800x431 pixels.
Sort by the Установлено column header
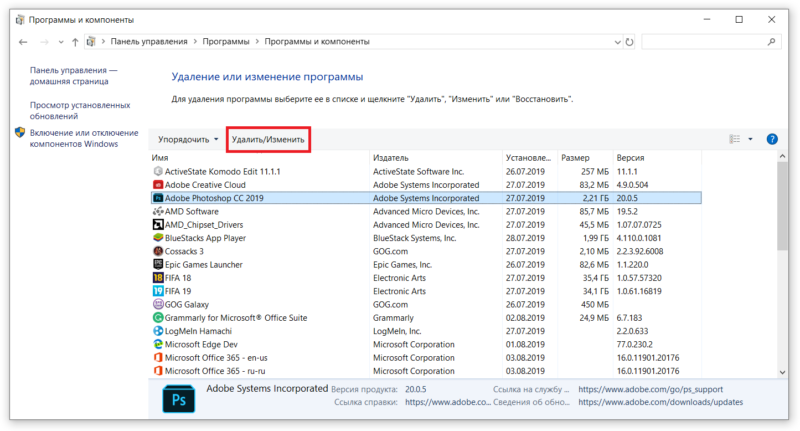pyautogui.click(x=530, y=158)
